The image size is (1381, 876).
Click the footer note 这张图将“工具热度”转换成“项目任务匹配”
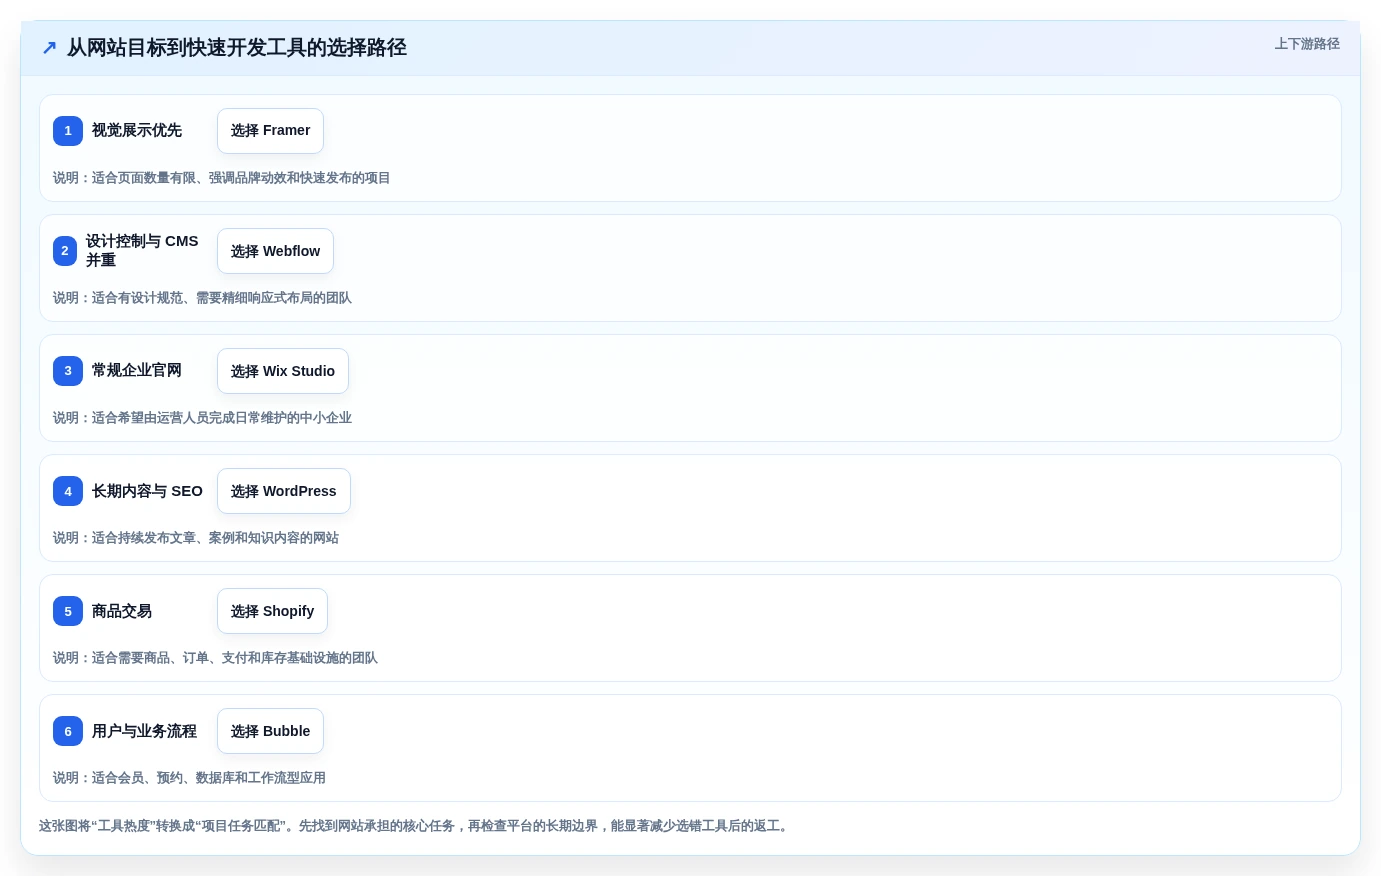coord(415,826)
